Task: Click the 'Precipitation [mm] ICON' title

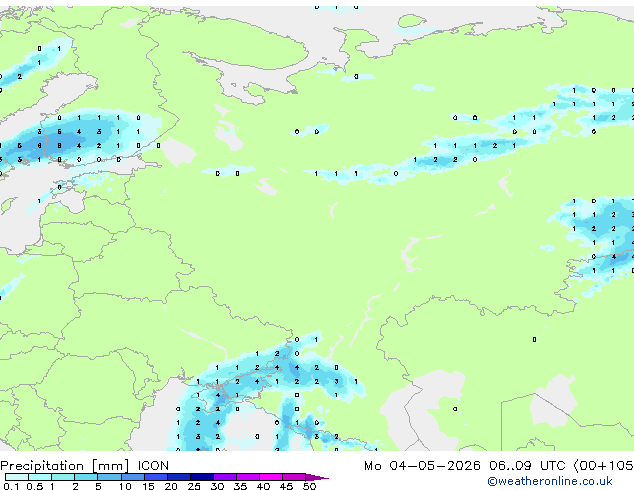Action: coord(85,466)
